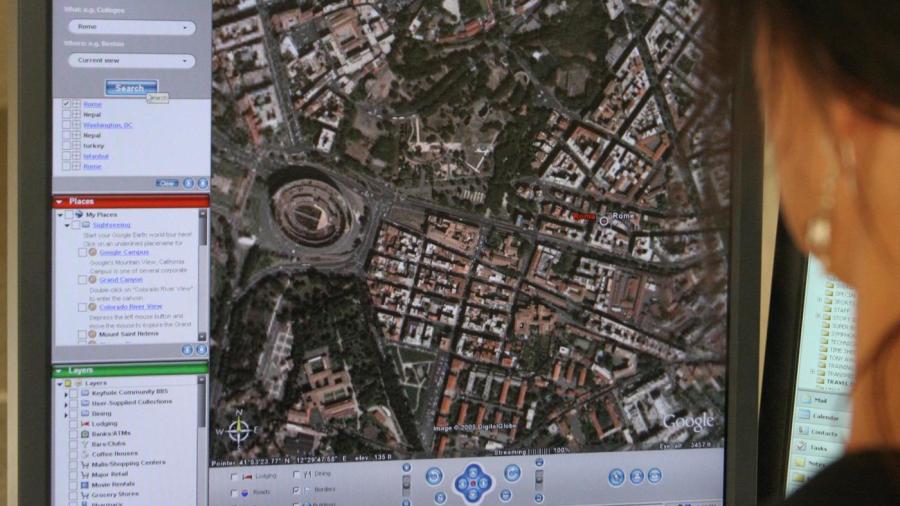Click the Movie Rentals layer icon

tap(85, 485)
